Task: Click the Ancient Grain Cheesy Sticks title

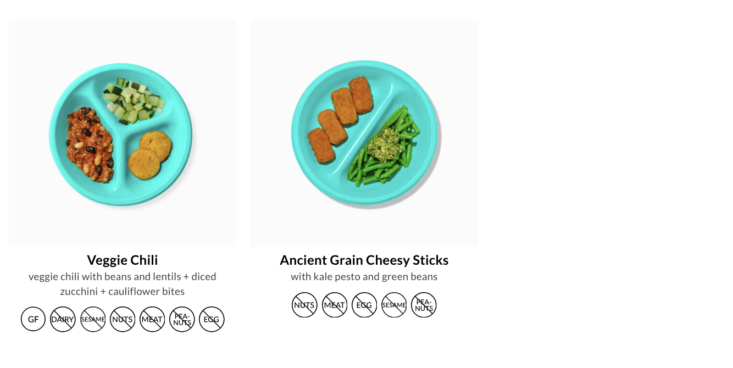Action: pos(364,260)
